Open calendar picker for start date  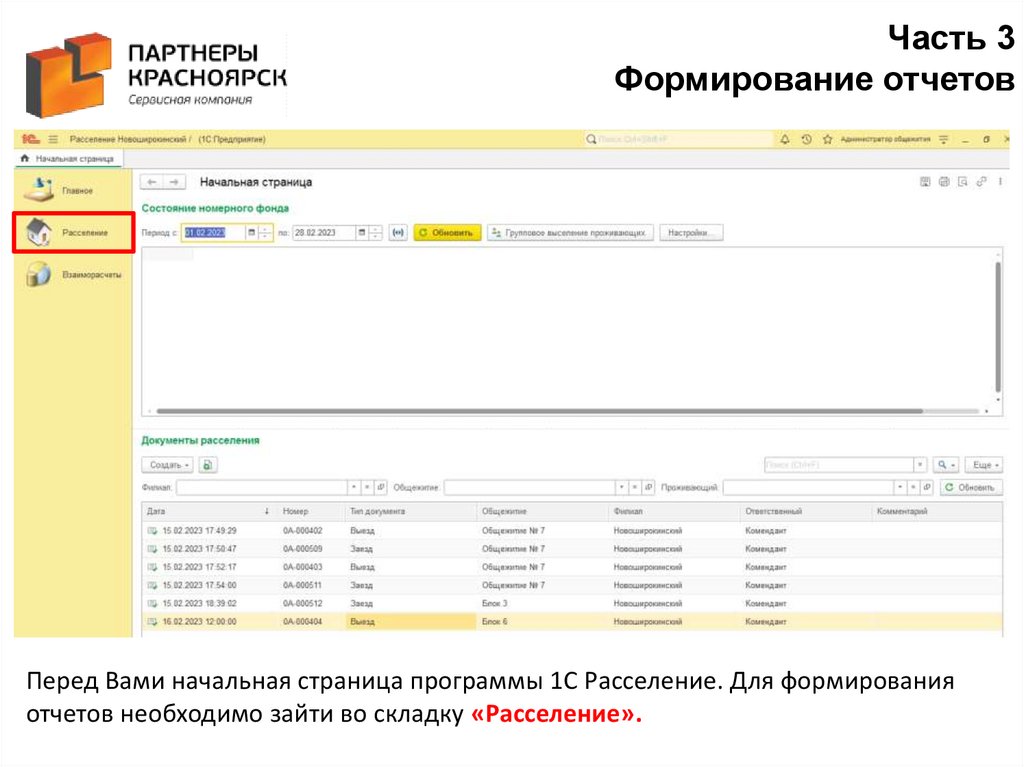[251, 233]
